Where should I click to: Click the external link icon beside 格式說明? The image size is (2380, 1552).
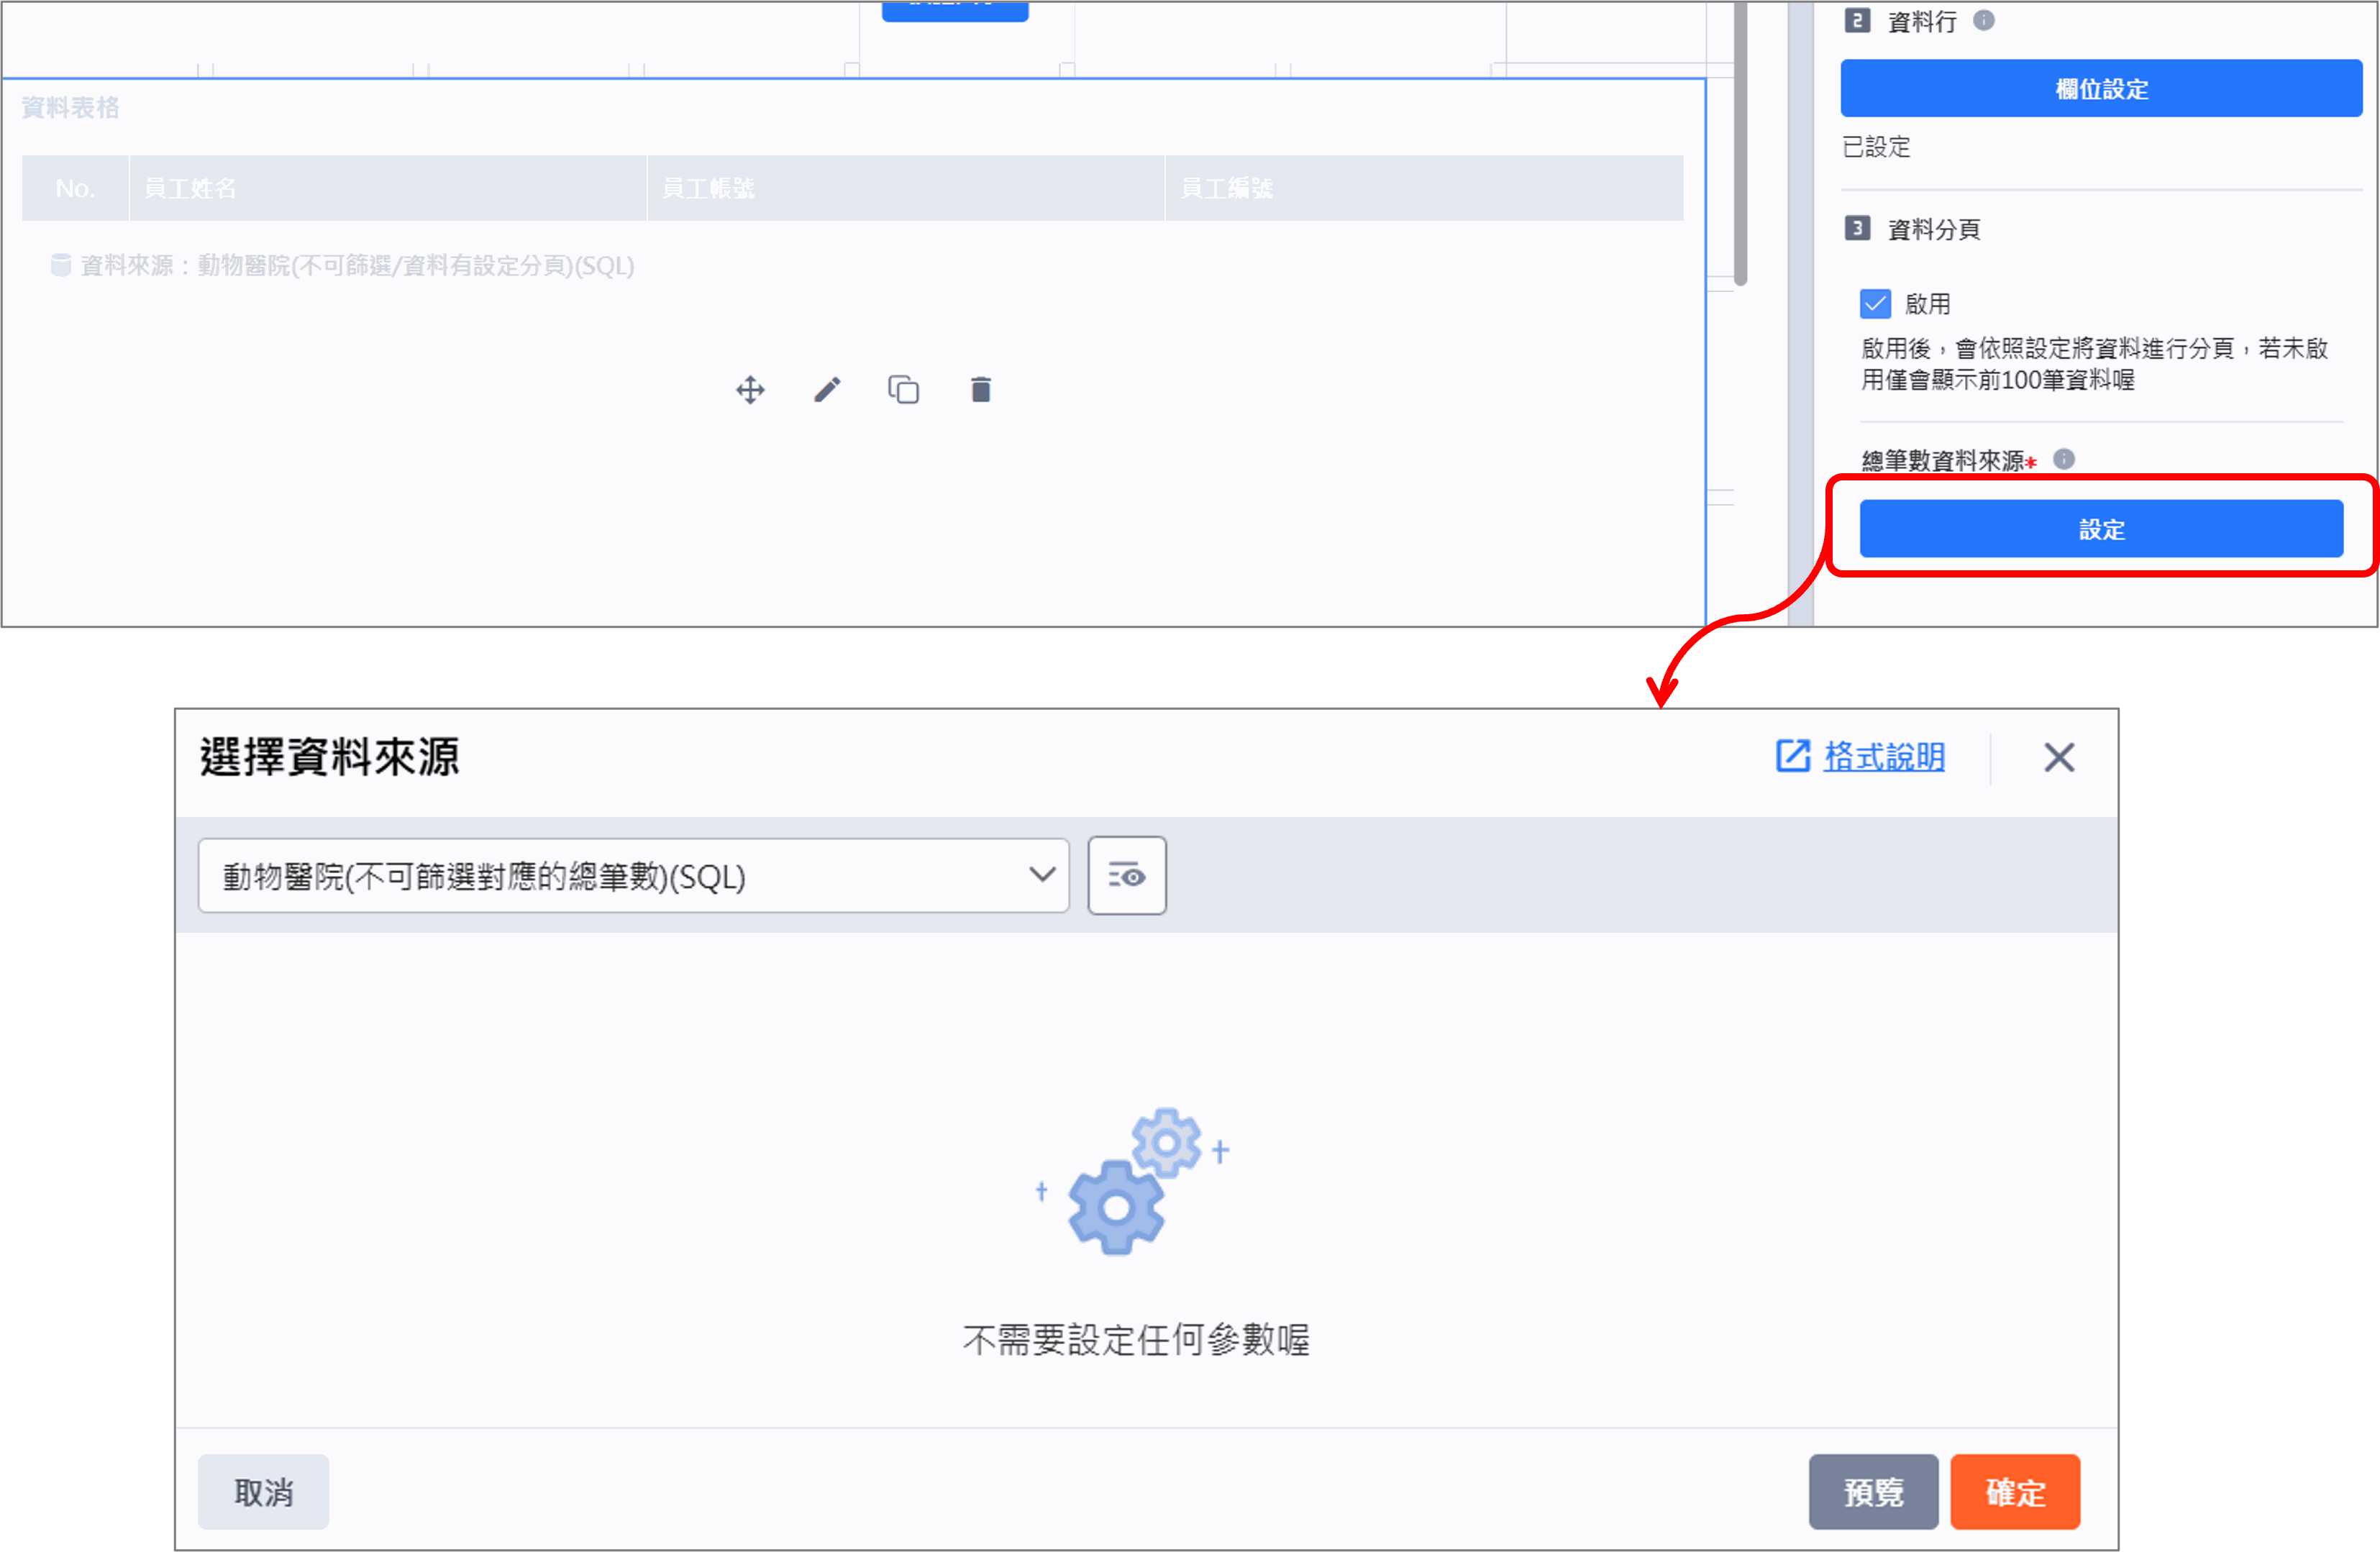(1793, 756)
